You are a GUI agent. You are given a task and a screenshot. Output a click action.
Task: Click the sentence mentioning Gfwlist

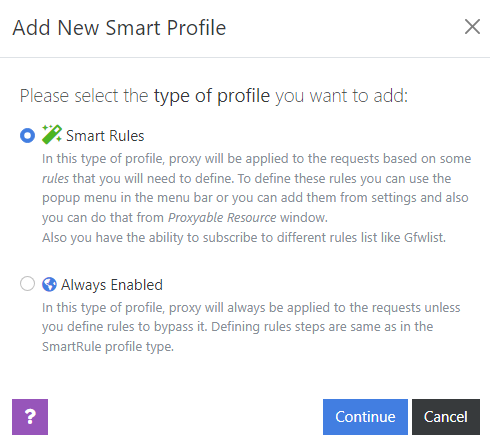(244, 238)
